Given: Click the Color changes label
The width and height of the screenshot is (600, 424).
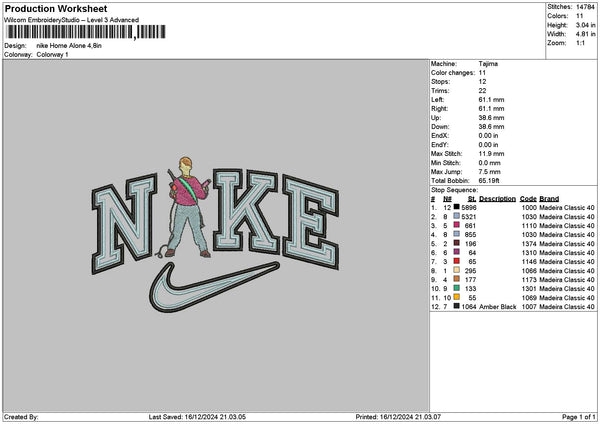Looking at the screenshot, I should click(x=453, y=73).
